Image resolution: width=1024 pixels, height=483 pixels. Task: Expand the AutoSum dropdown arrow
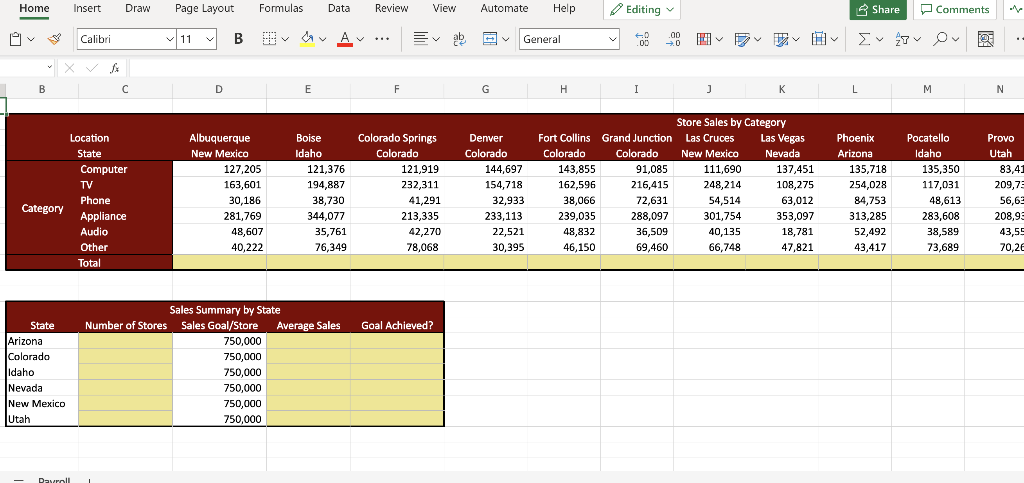[x=879, y=39]
